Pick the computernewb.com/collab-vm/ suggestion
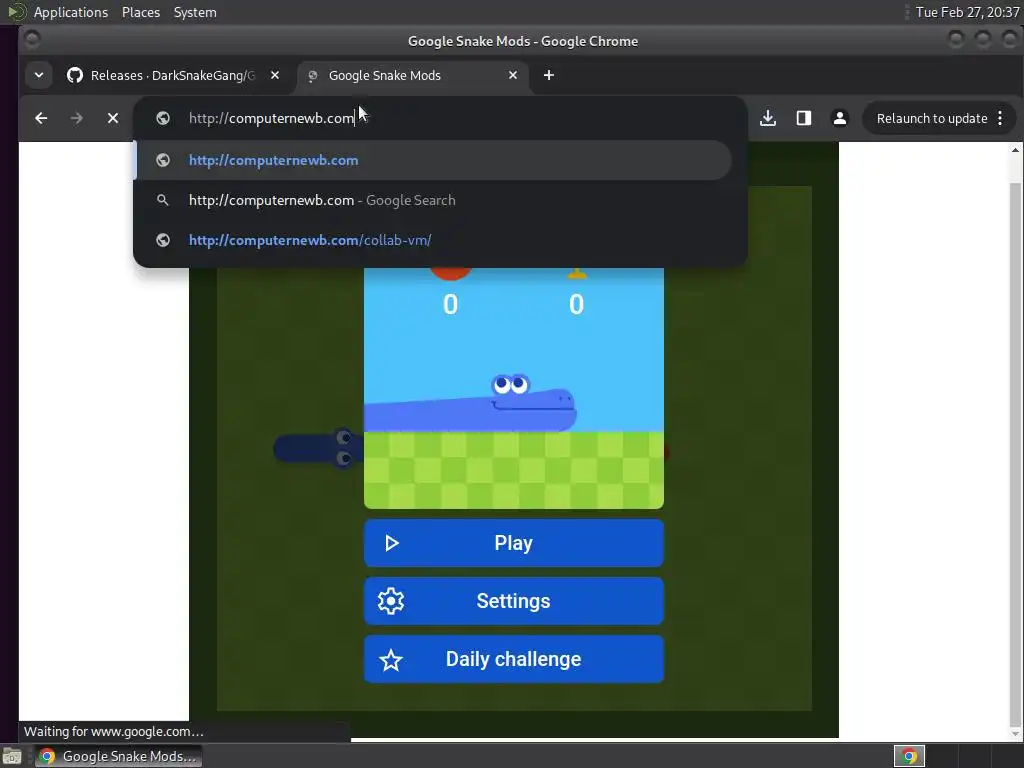 [x=432, y=240]
